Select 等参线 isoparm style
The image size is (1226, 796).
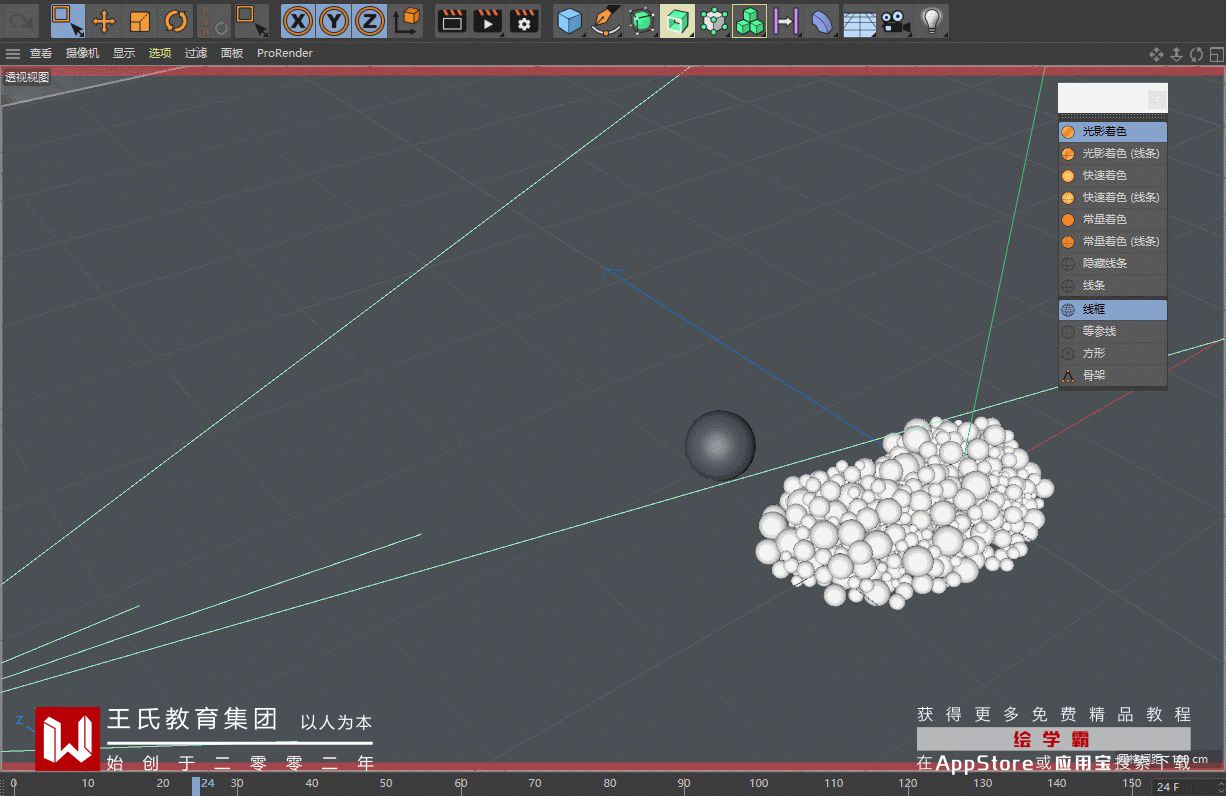tap(1113, 331)
